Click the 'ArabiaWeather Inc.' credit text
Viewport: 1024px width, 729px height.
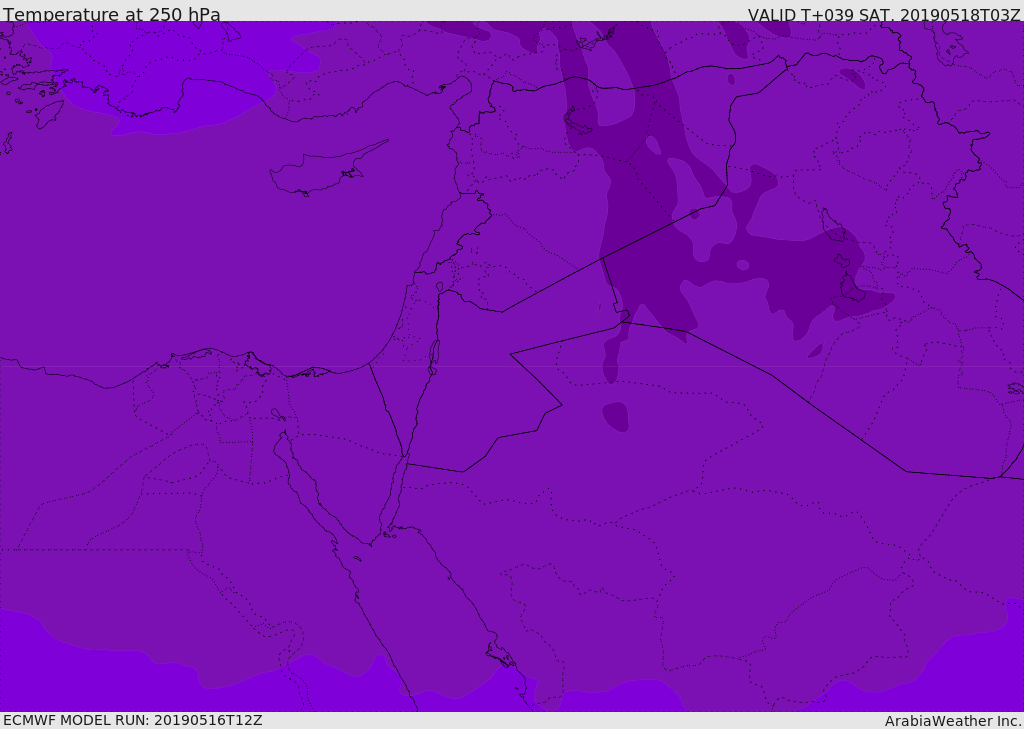pyautogui.click(x=953, y=721)
